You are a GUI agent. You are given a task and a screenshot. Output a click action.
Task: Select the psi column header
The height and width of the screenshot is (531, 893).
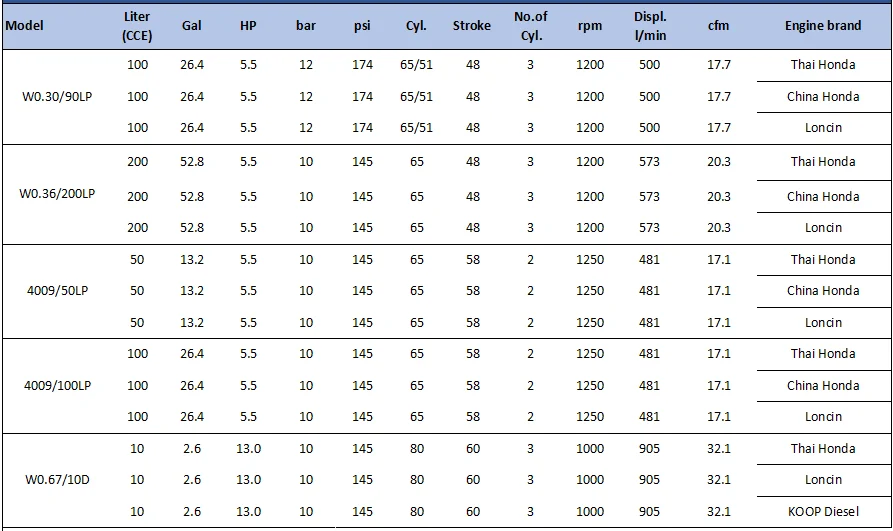point(362,26)
